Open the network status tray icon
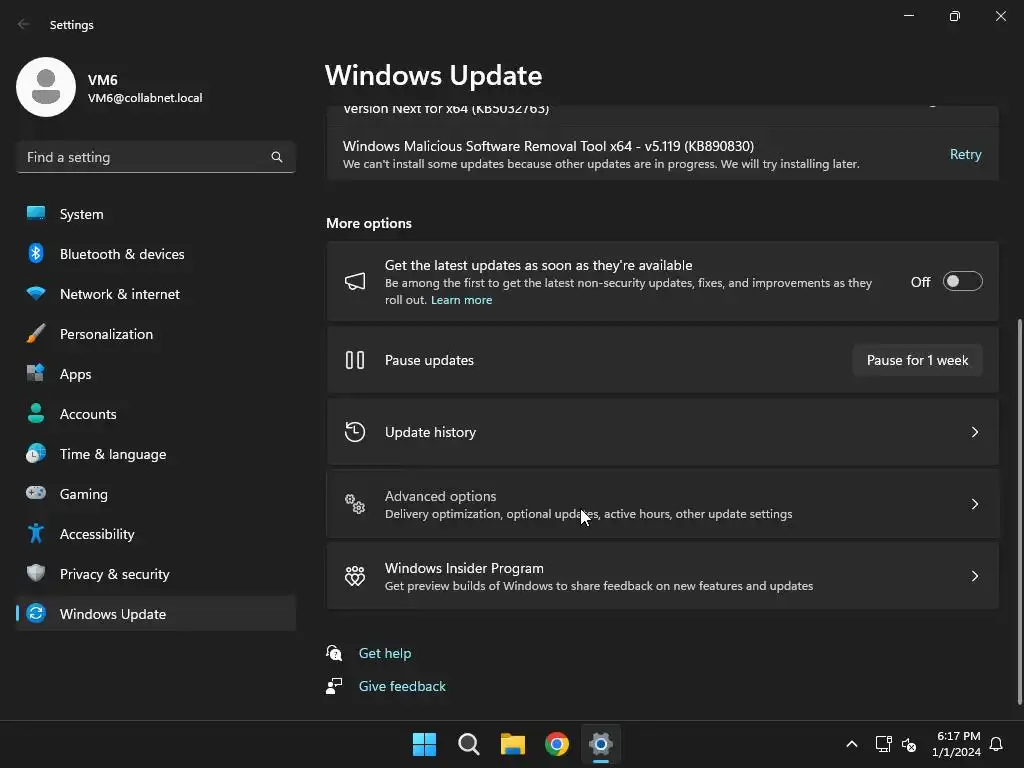Screen dimensions: 1024x768 (x=884, y=744)
